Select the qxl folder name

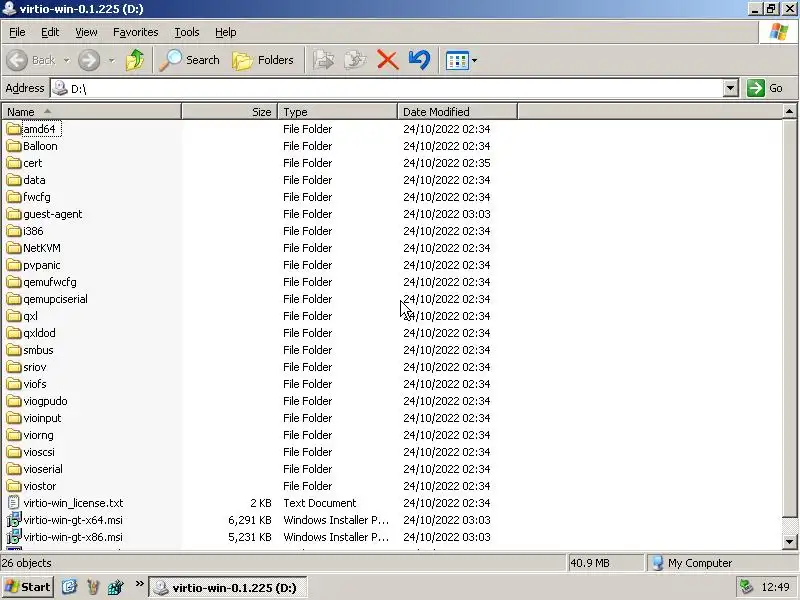pyautogui.click(x=30, y=316)
